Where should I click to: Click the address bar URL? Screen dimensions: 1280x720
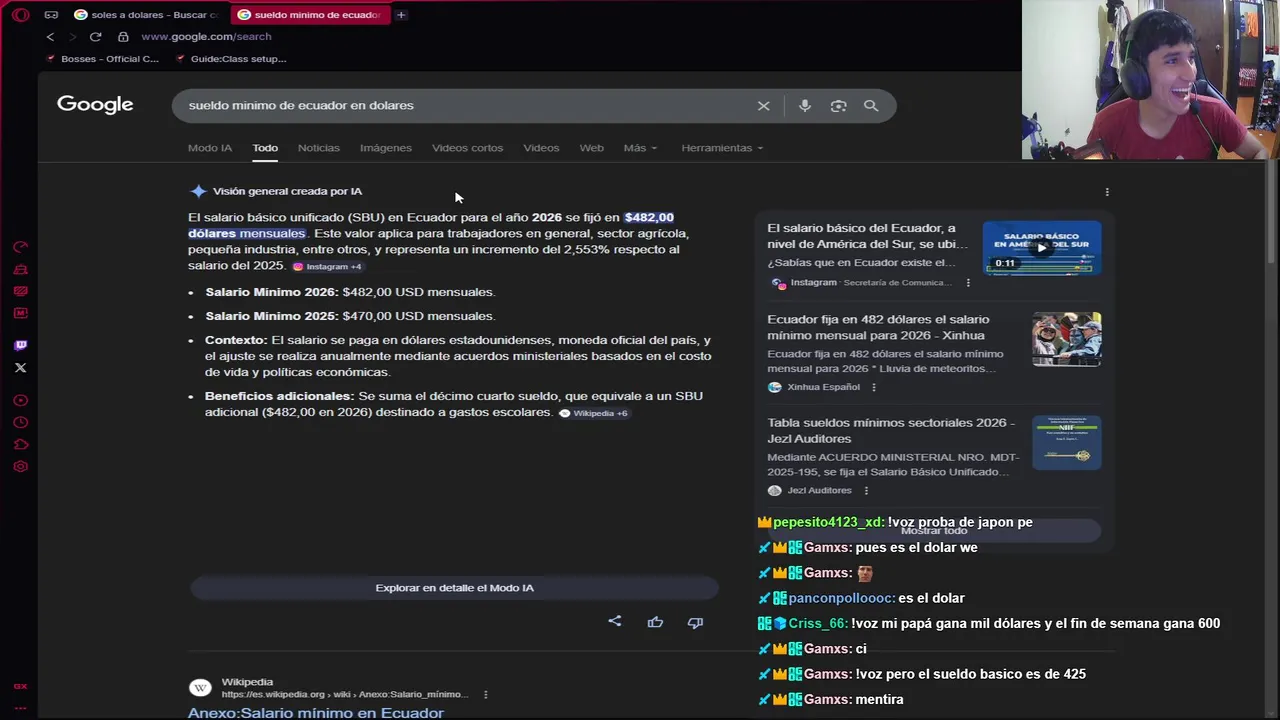206,37
